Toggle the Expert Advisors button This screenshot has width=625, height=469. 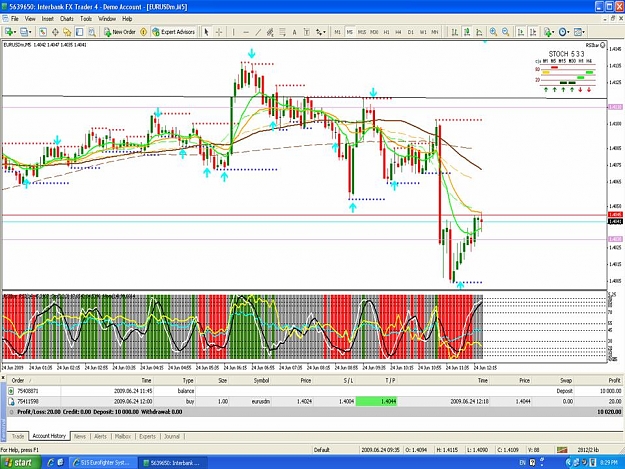(173, 32)
